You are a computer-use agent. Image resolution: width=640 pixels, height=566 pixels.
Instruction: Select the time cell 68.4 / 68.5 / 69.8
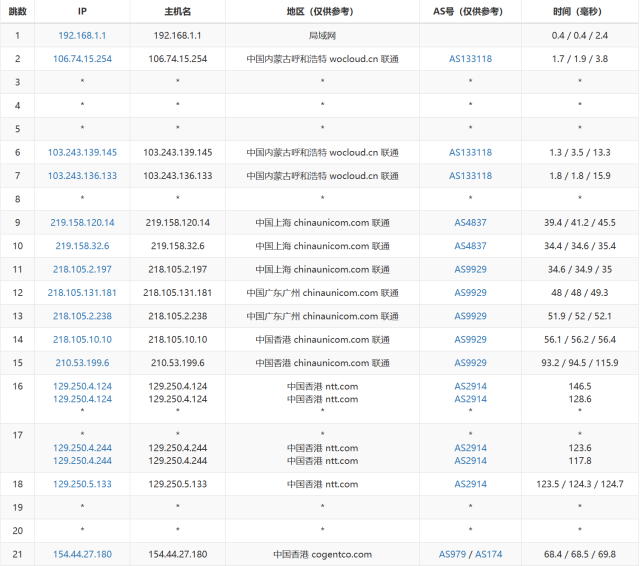580,554
